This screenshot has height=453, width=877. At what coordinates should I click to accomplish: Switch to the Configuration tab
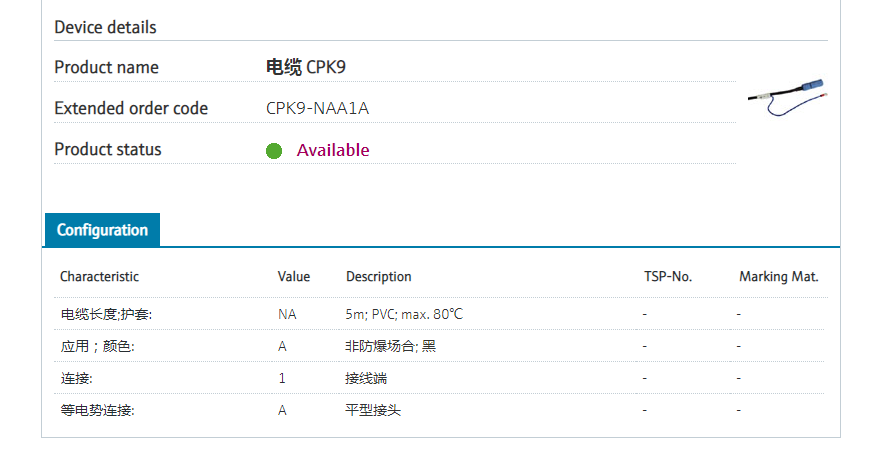[x=102, y=230]
